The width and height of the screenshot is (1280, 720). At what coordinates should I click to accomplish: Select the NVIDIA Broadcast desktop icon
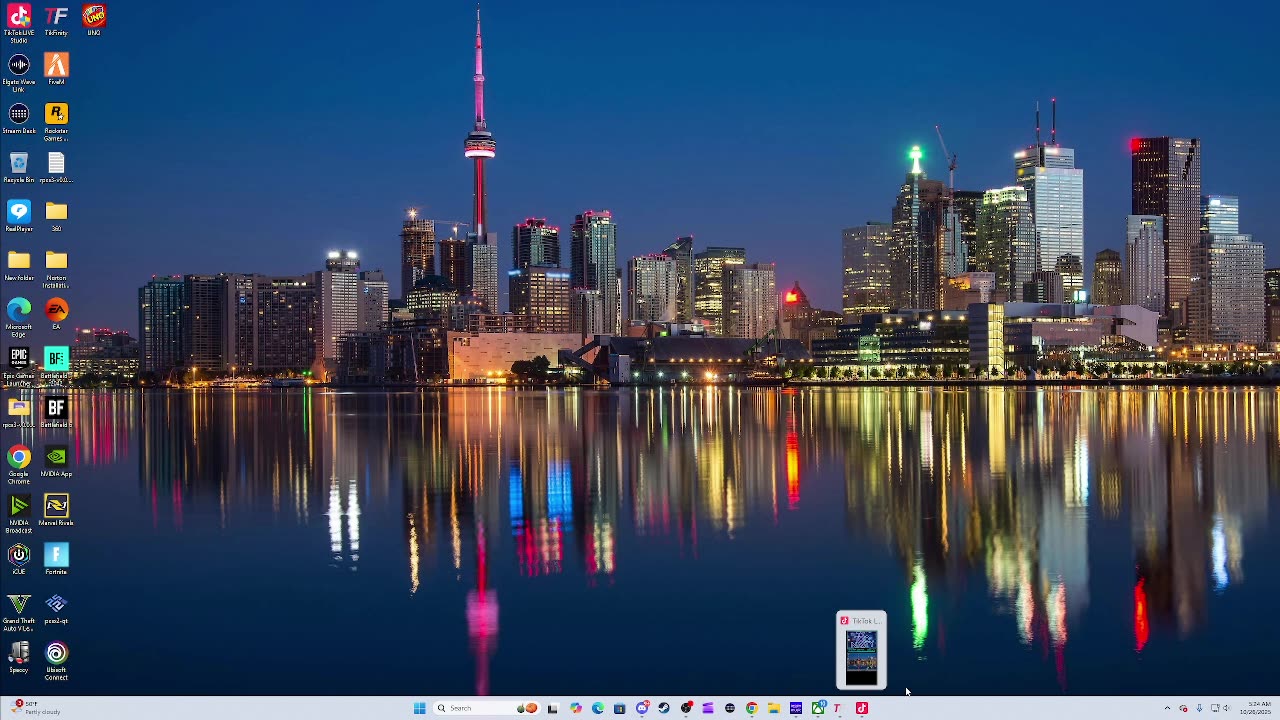[x=19, y=514]
